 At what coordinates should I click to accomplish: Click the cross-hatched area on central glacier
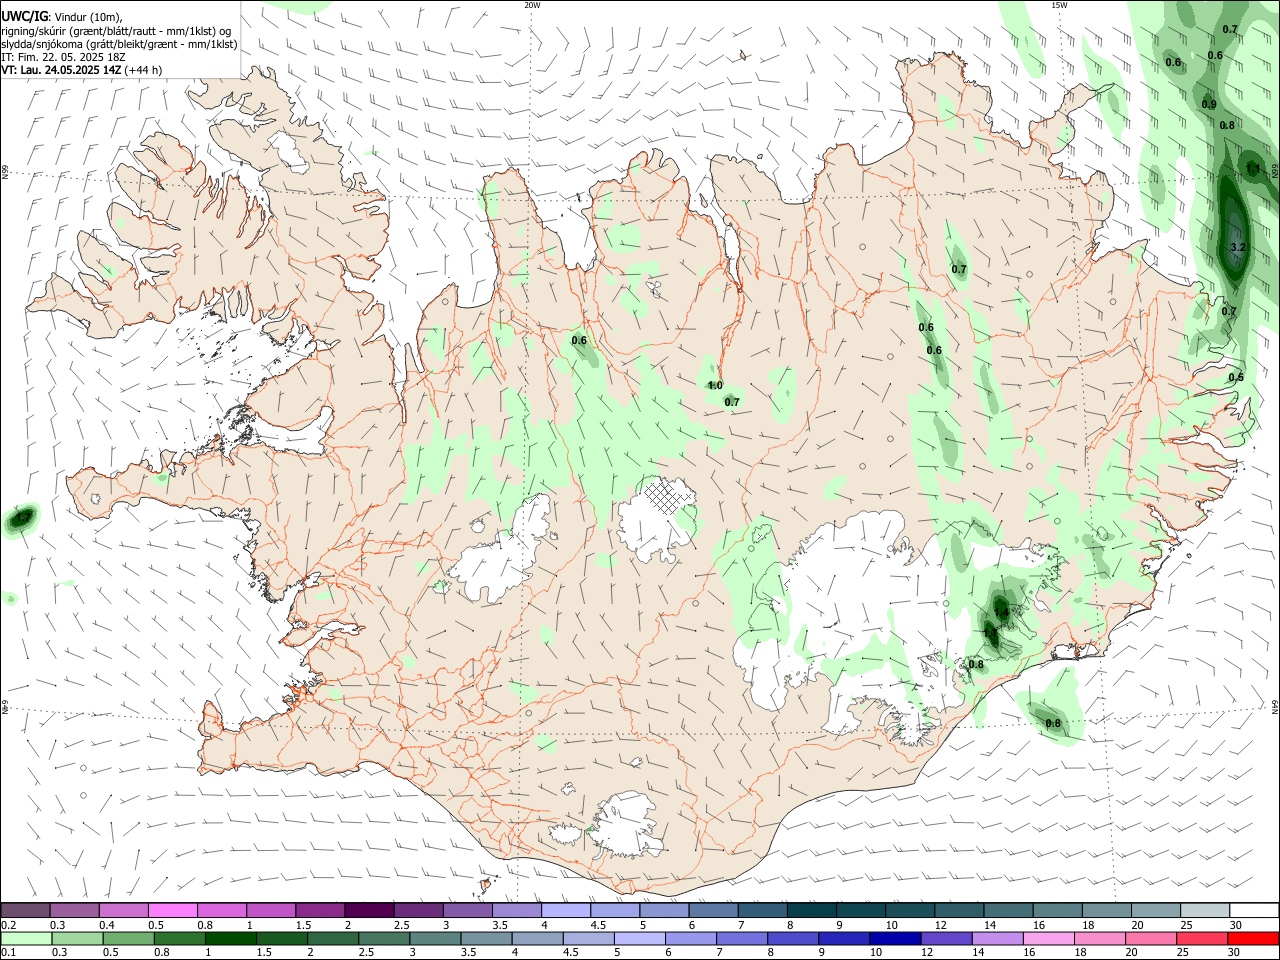668,494
